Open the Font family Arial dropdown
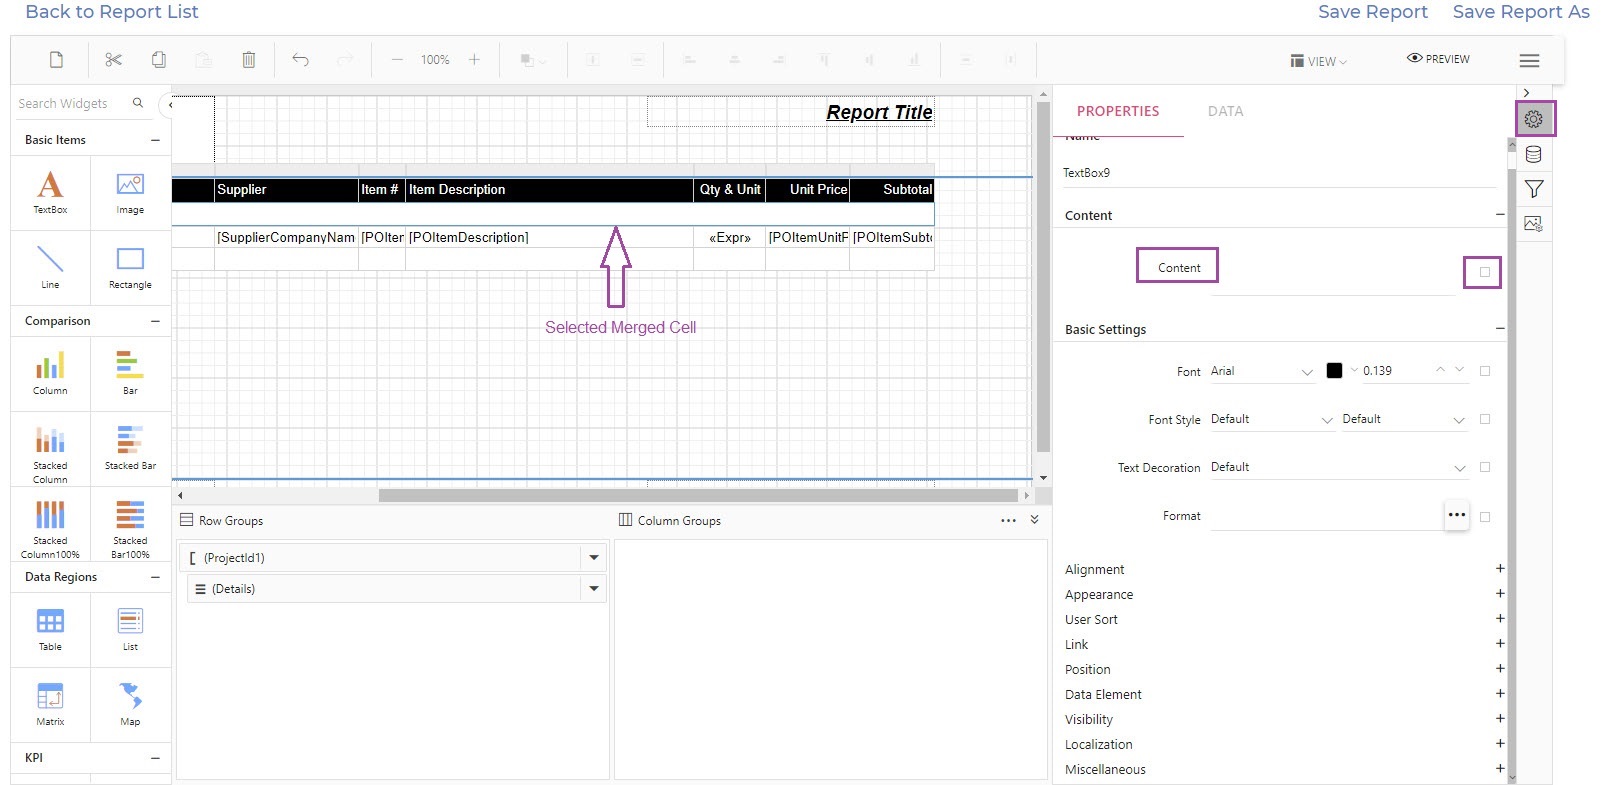Image resolution: width=1604 pixels, height=785 pixels. (x=1262, y=371)
